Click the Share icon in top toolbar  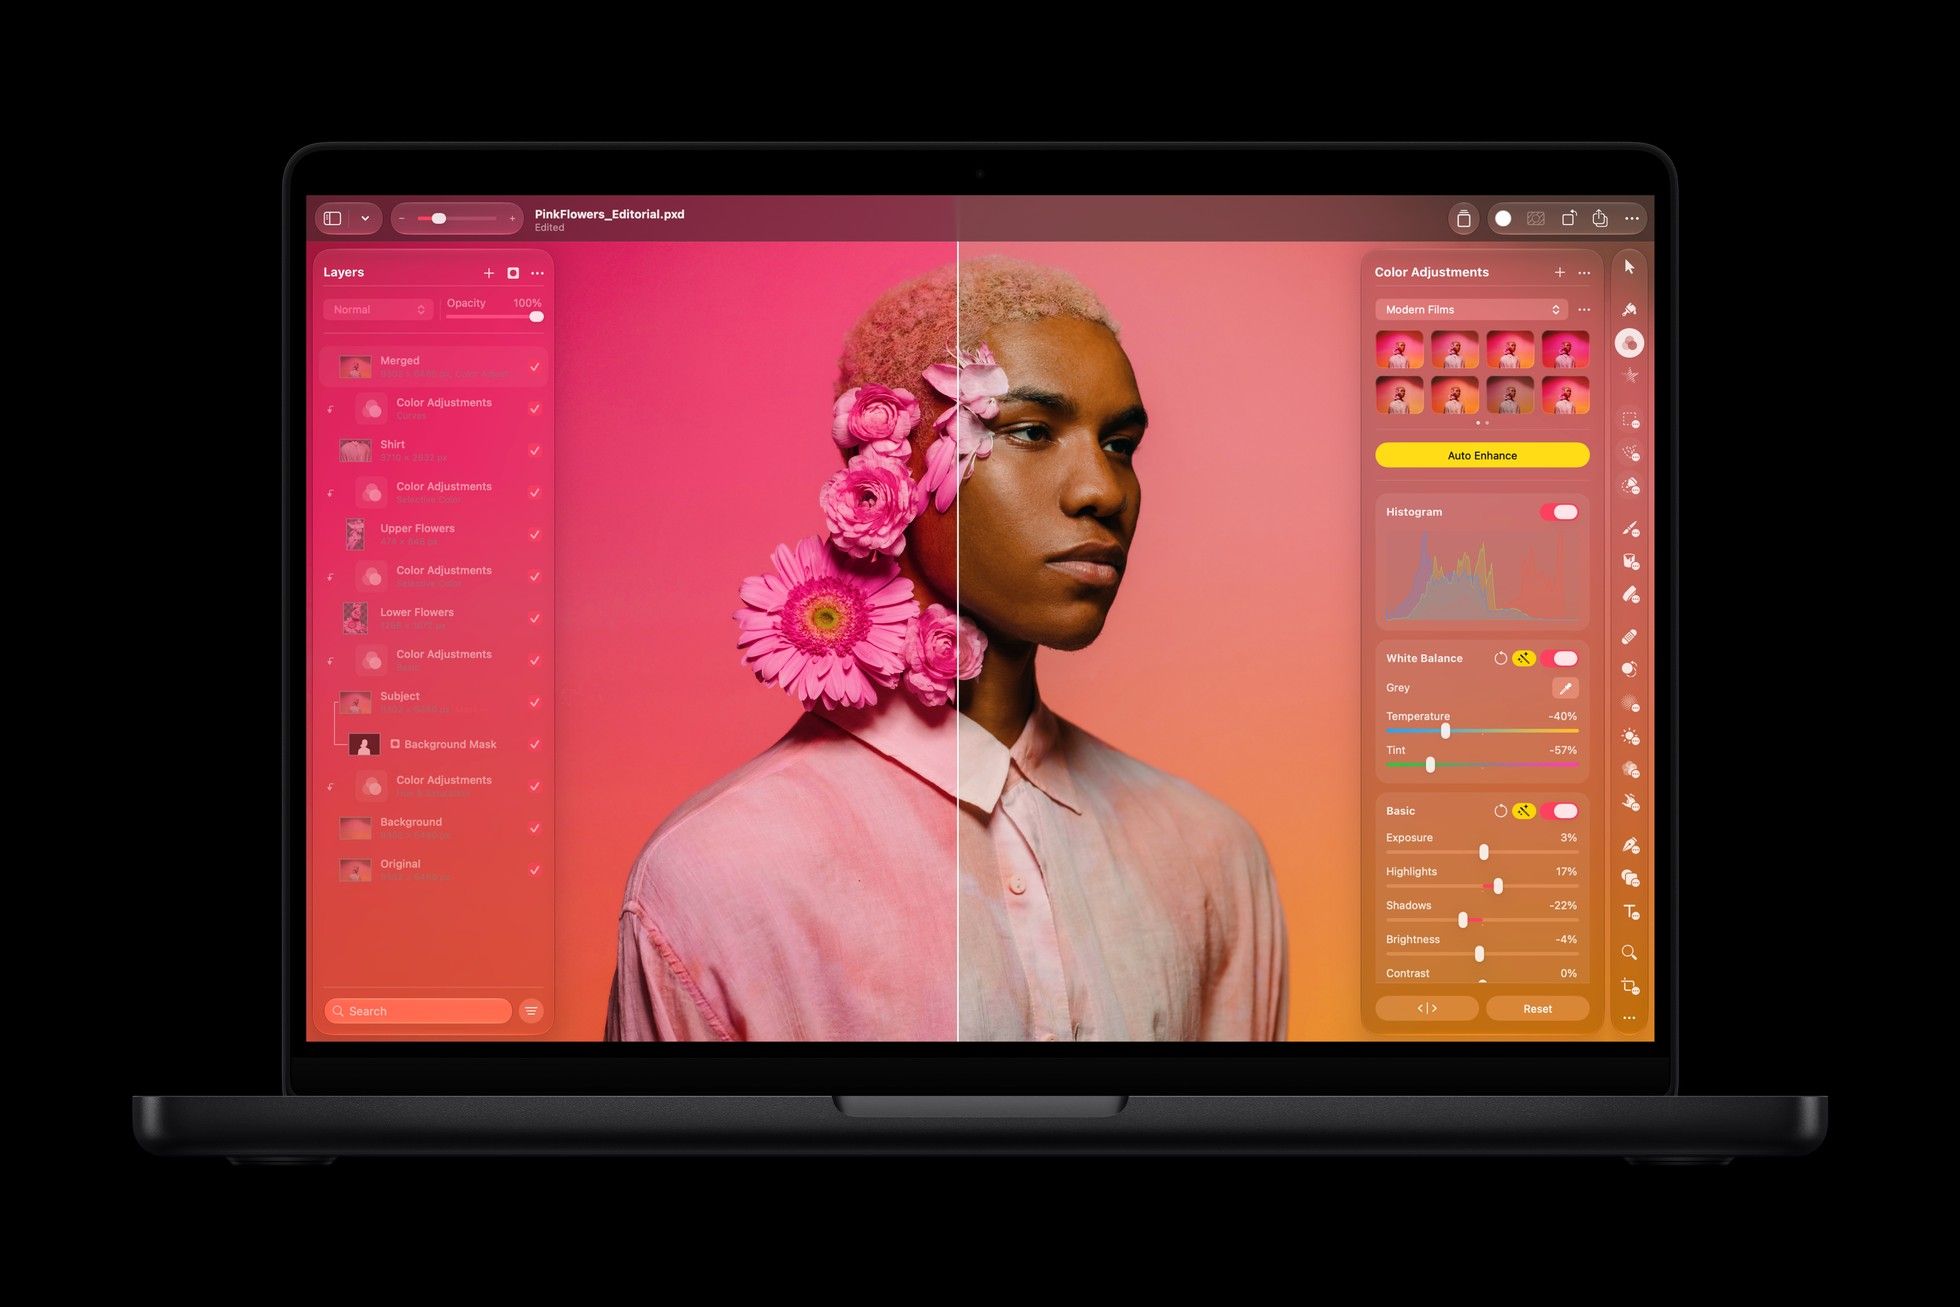[1600, 218]
